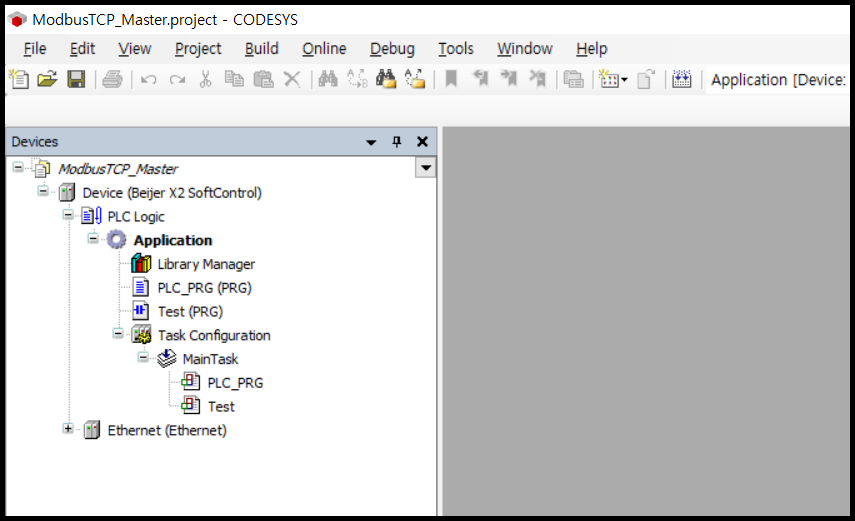
Task: Click the Print toolbar icon
Action: pos(112,80)
